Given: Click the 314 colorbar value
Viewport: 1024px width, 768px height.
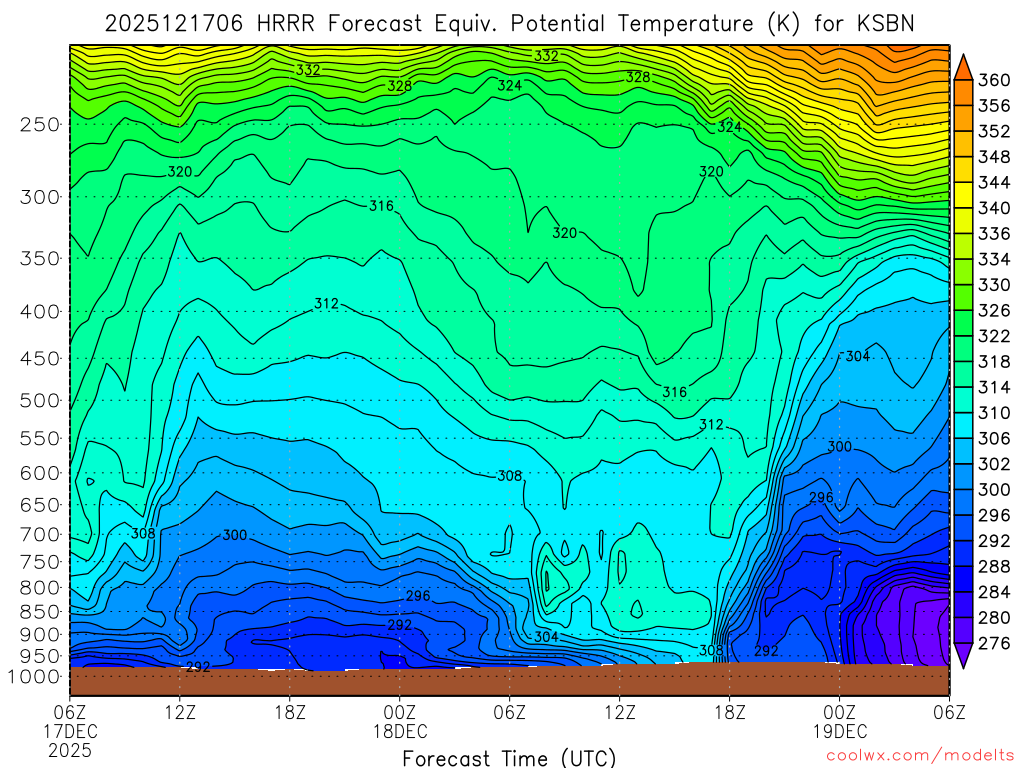Looking at the screenshot, I should click(994, 387).
